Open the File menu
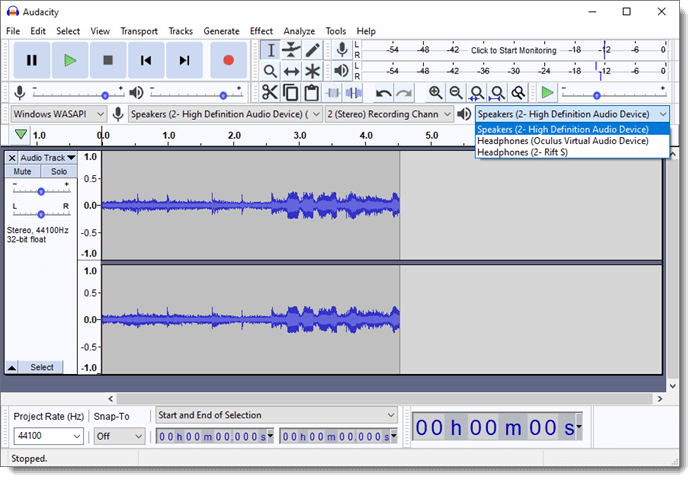Viewport: 695px width, 482px height. pyautogui.click(x=13, y=31)
